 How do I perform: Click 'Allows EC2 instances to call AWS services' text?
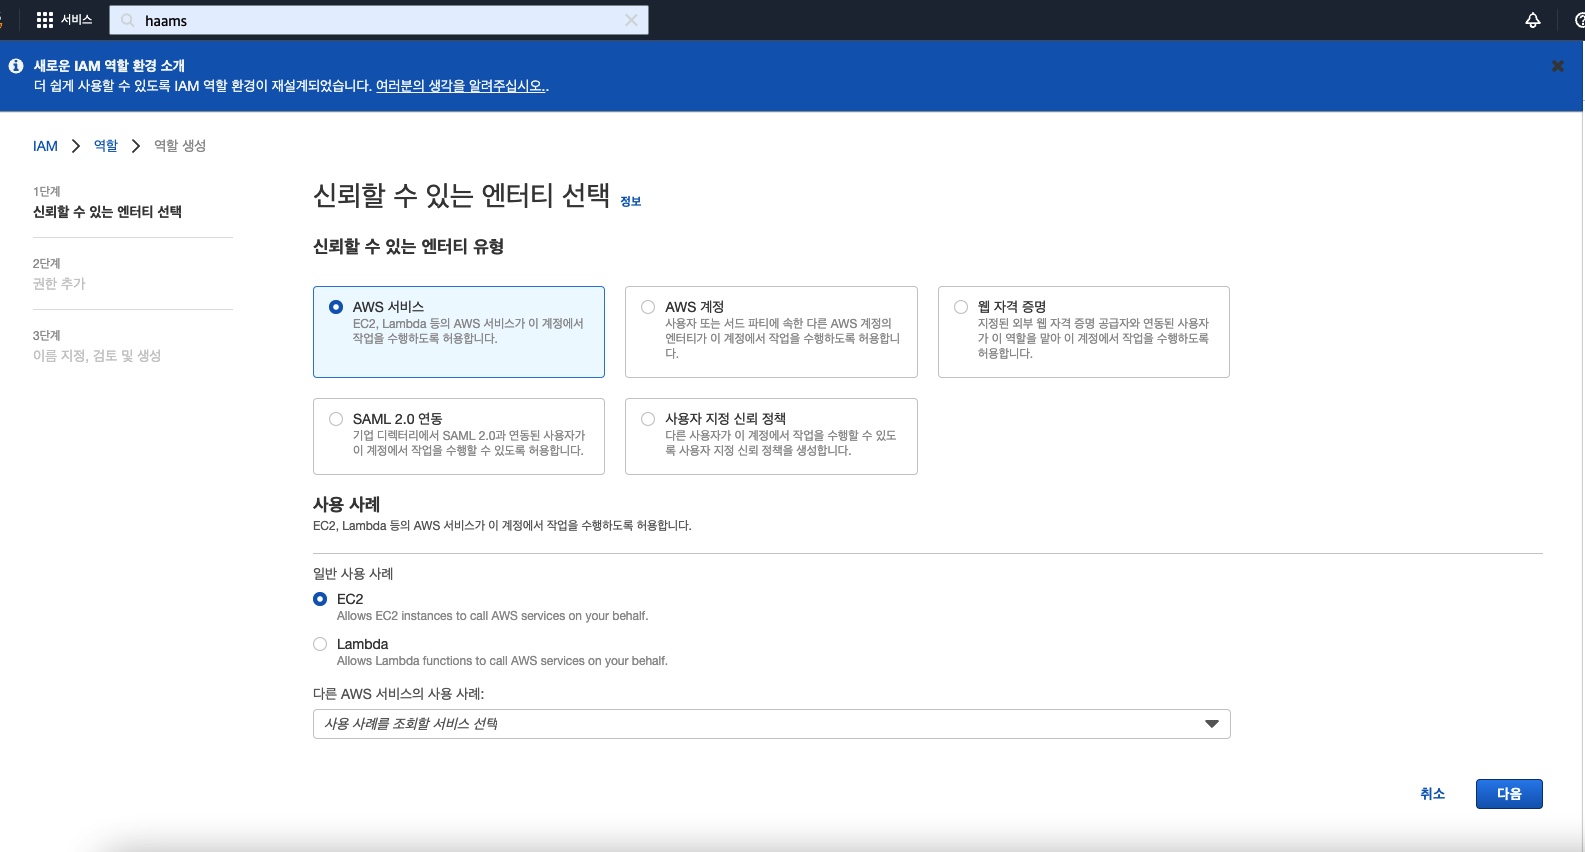coord(492,616)
